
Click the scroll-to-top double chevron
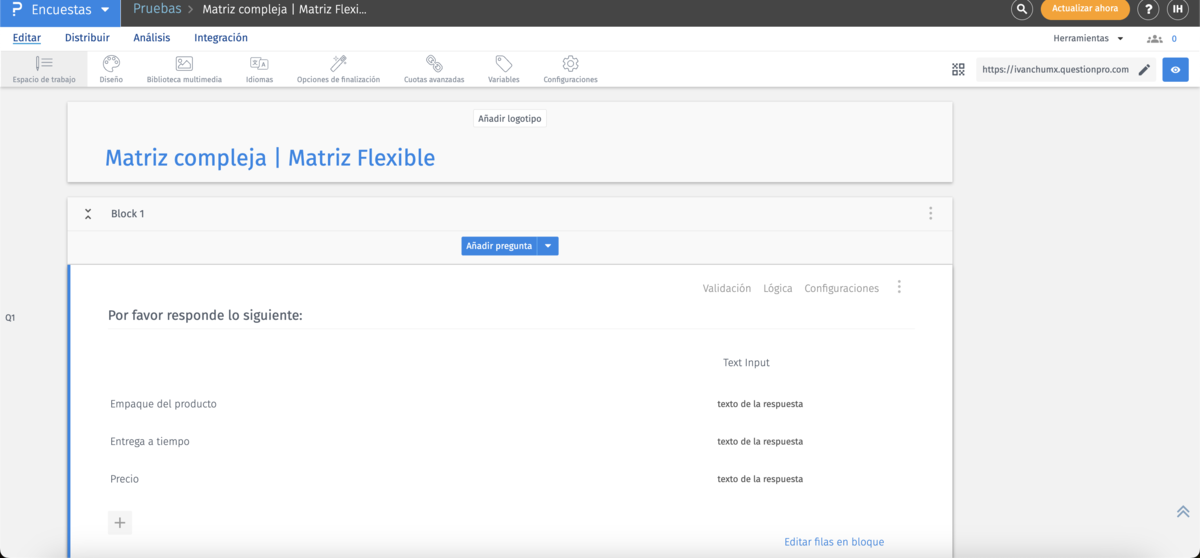pos(1183,511)
